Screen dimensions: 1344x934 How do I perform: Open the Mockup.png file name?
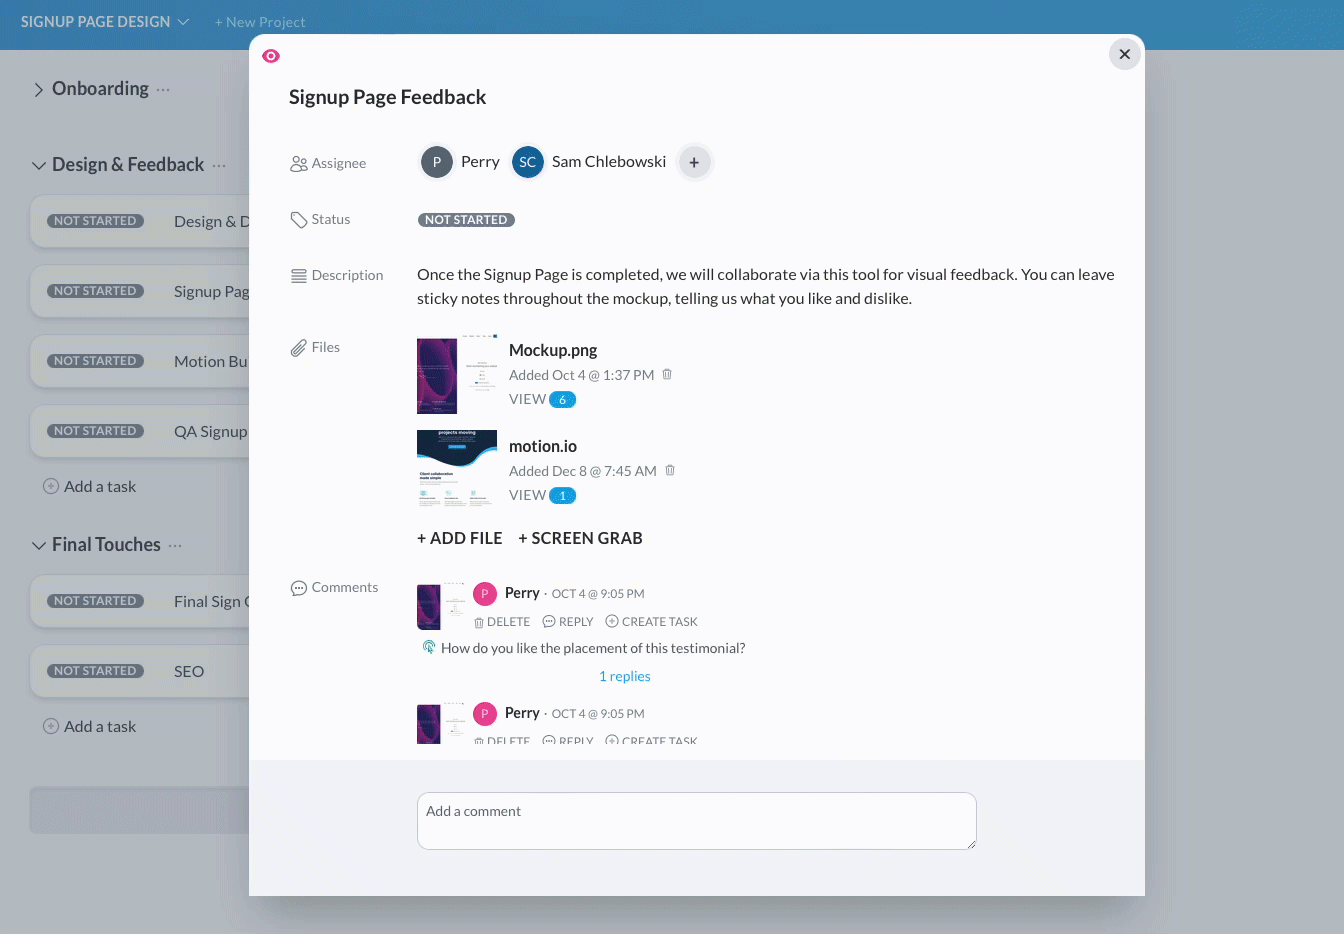point(553,350)
